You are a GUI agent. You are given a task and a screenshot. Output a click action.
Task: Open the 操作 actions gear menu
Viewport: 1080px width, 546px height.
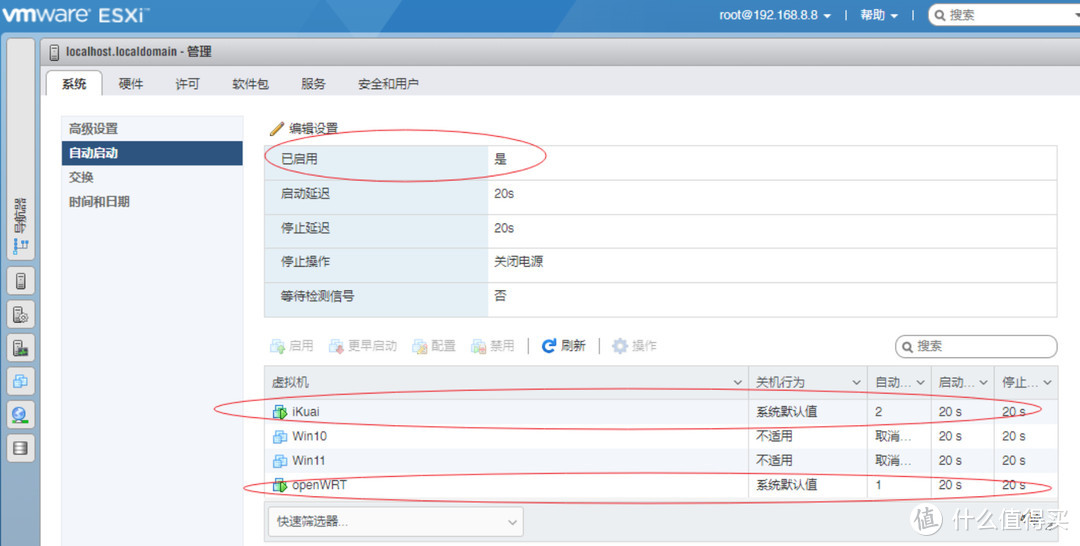pyautogui.click(x=634, y=346)
